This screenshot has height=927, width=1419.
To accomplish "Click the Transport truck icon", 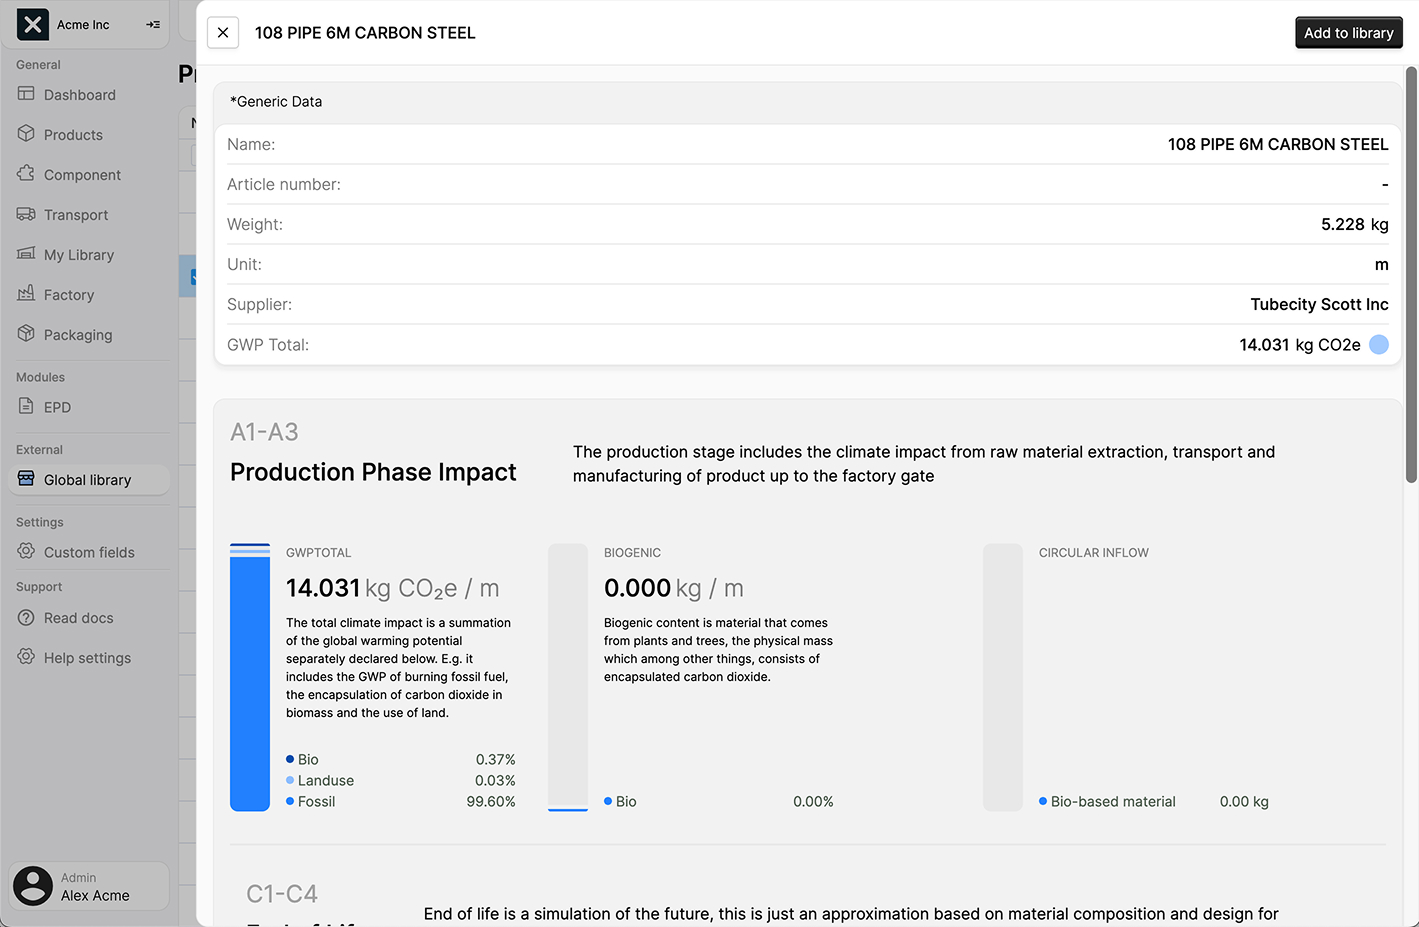I will click(26, 214).
